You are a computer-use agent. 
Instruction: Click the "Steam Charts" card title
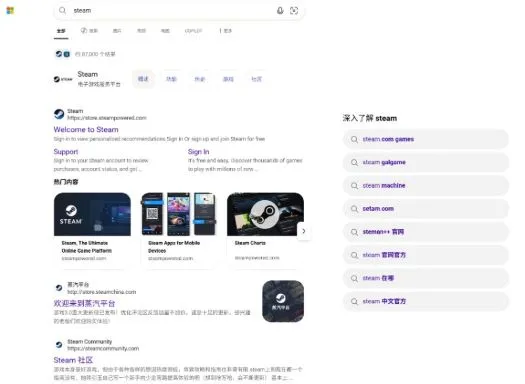250,243
